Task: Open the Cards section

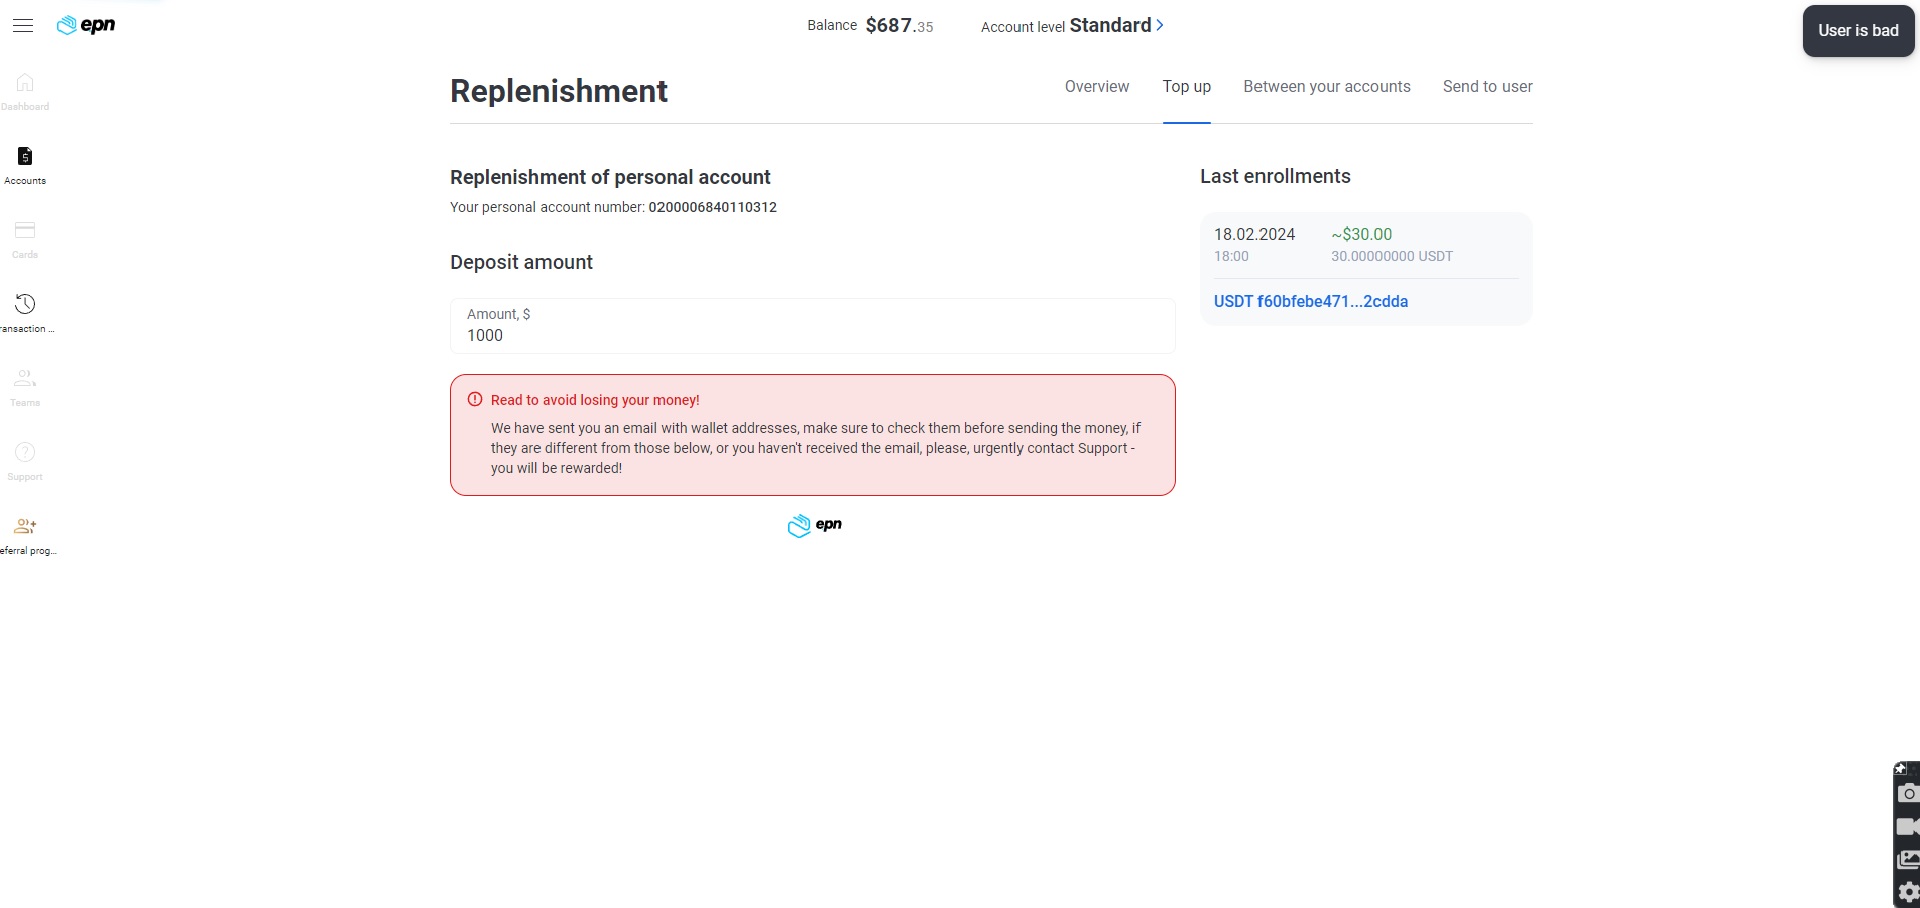Action: click(x=25, y=239)
